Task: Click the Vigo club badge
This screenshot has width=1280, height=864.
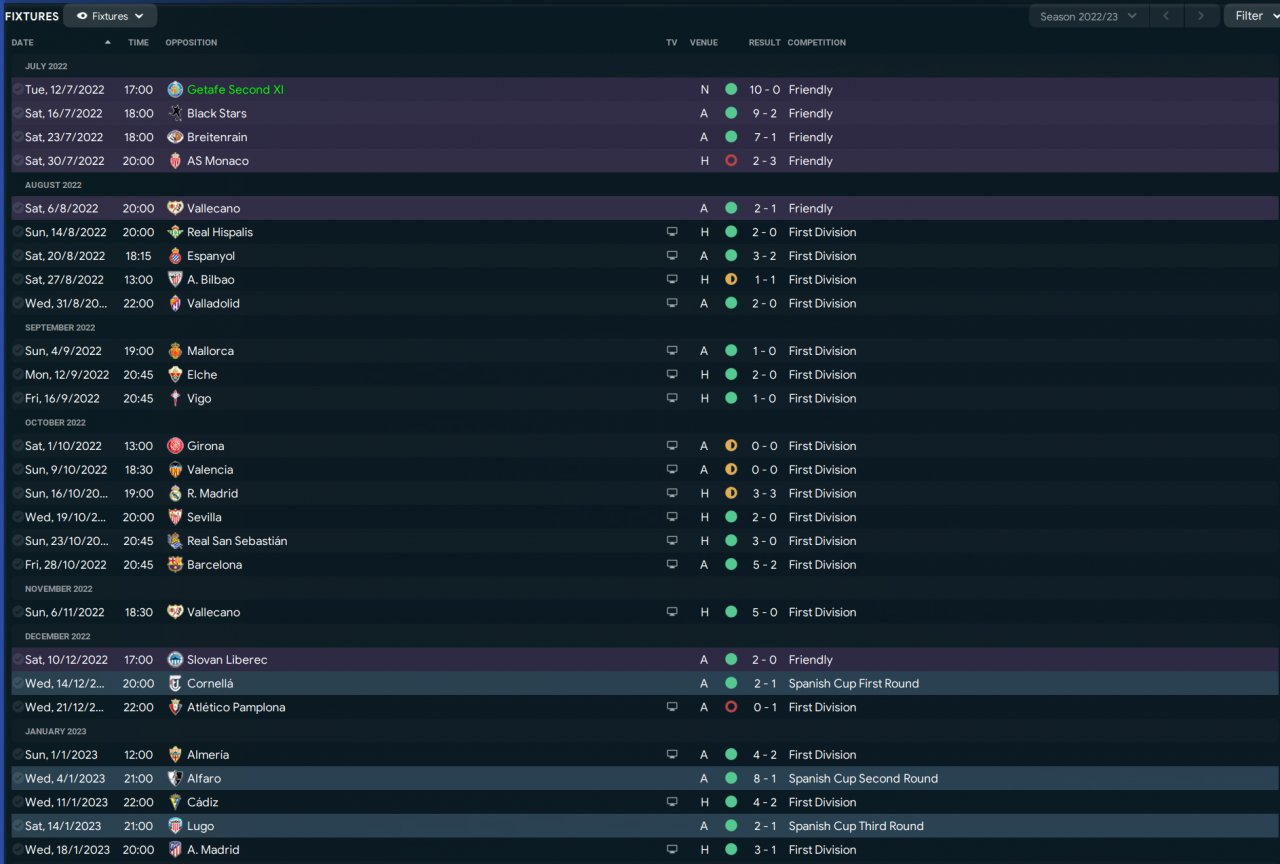Action: point(175,398)
